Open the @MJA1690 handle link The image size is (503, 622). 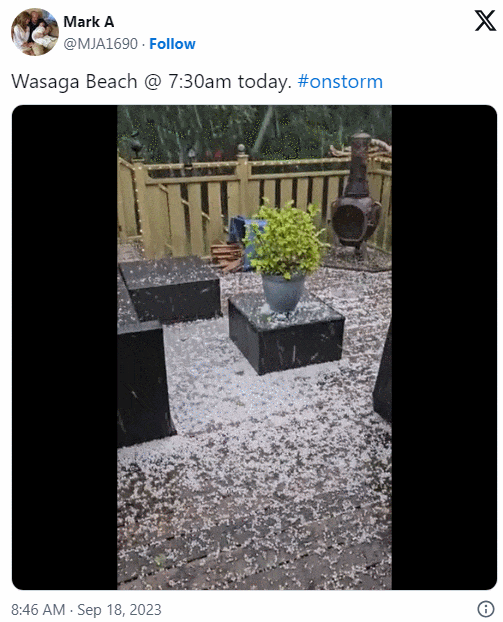(x=101, y=44)
